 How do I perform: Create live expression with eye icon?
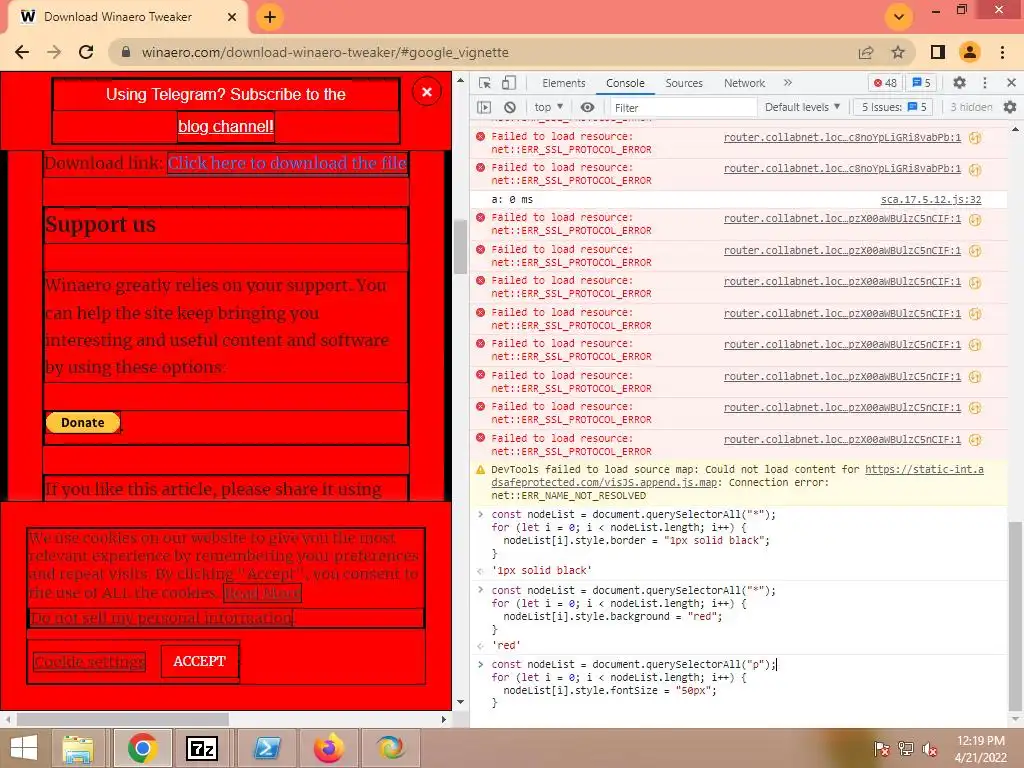coord(588,107)
